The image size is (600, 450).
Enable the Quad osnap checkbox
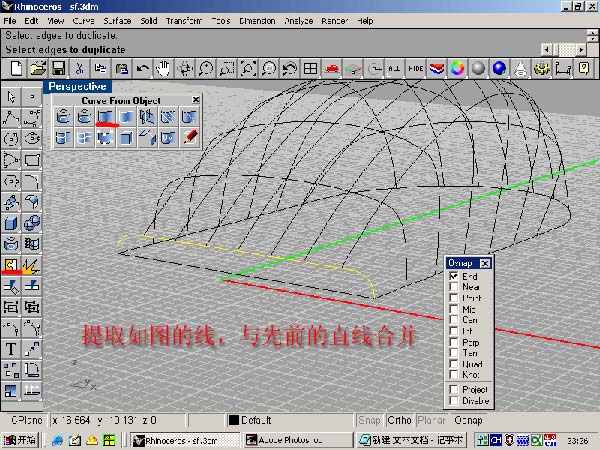click(x=454, y=364)
